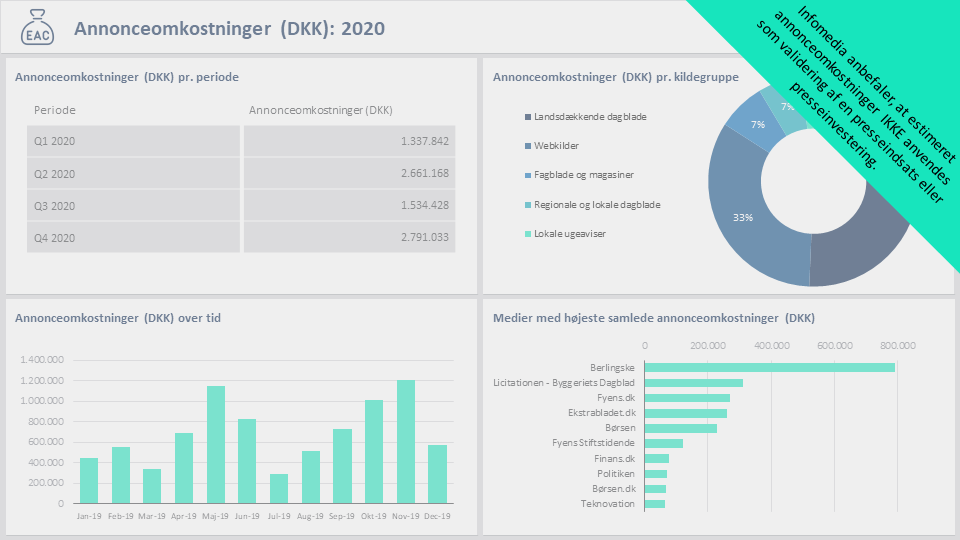Click the Ekstrabladet.dk media label
The image size is (960, 540).
pyautogui.click(x=601, y=413)
